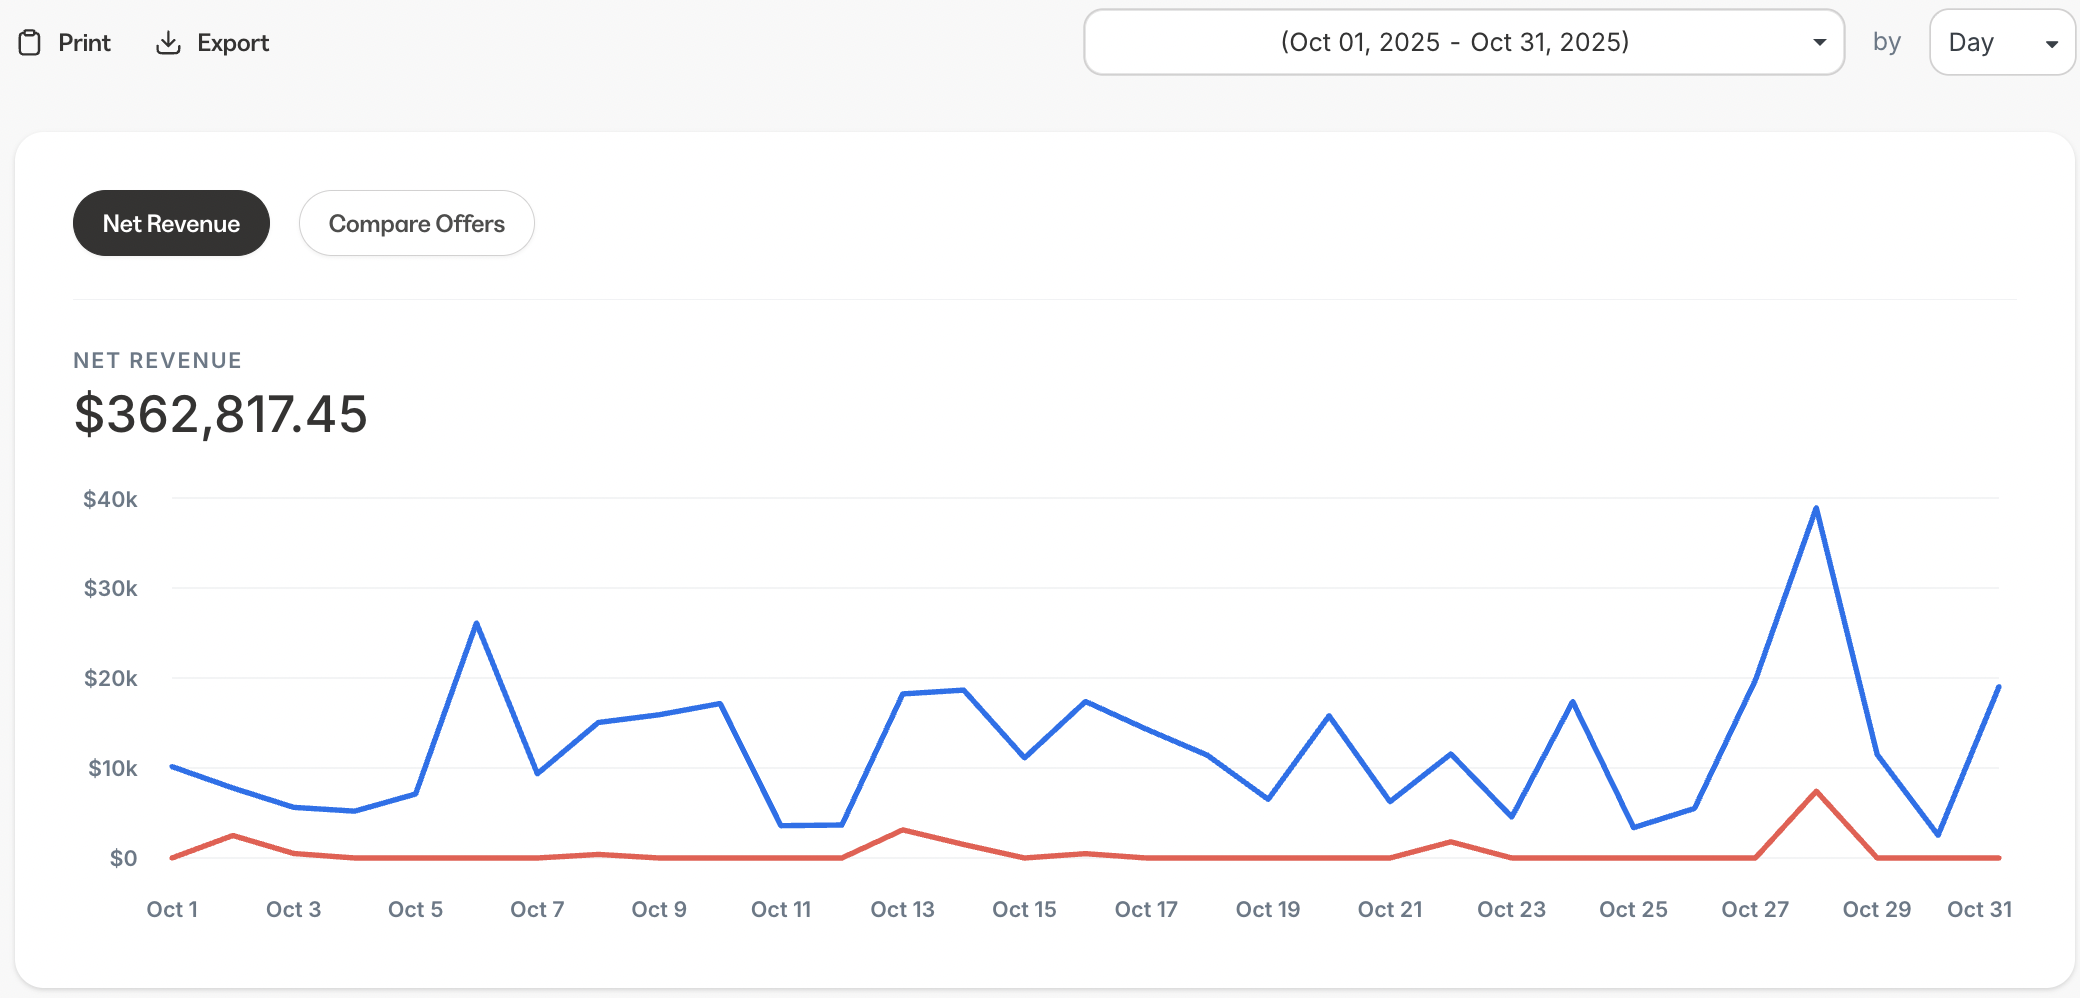This screenshot has width=2080, height=998.
Task: Click the $40k y-axis label
Action: pos(110,499)
